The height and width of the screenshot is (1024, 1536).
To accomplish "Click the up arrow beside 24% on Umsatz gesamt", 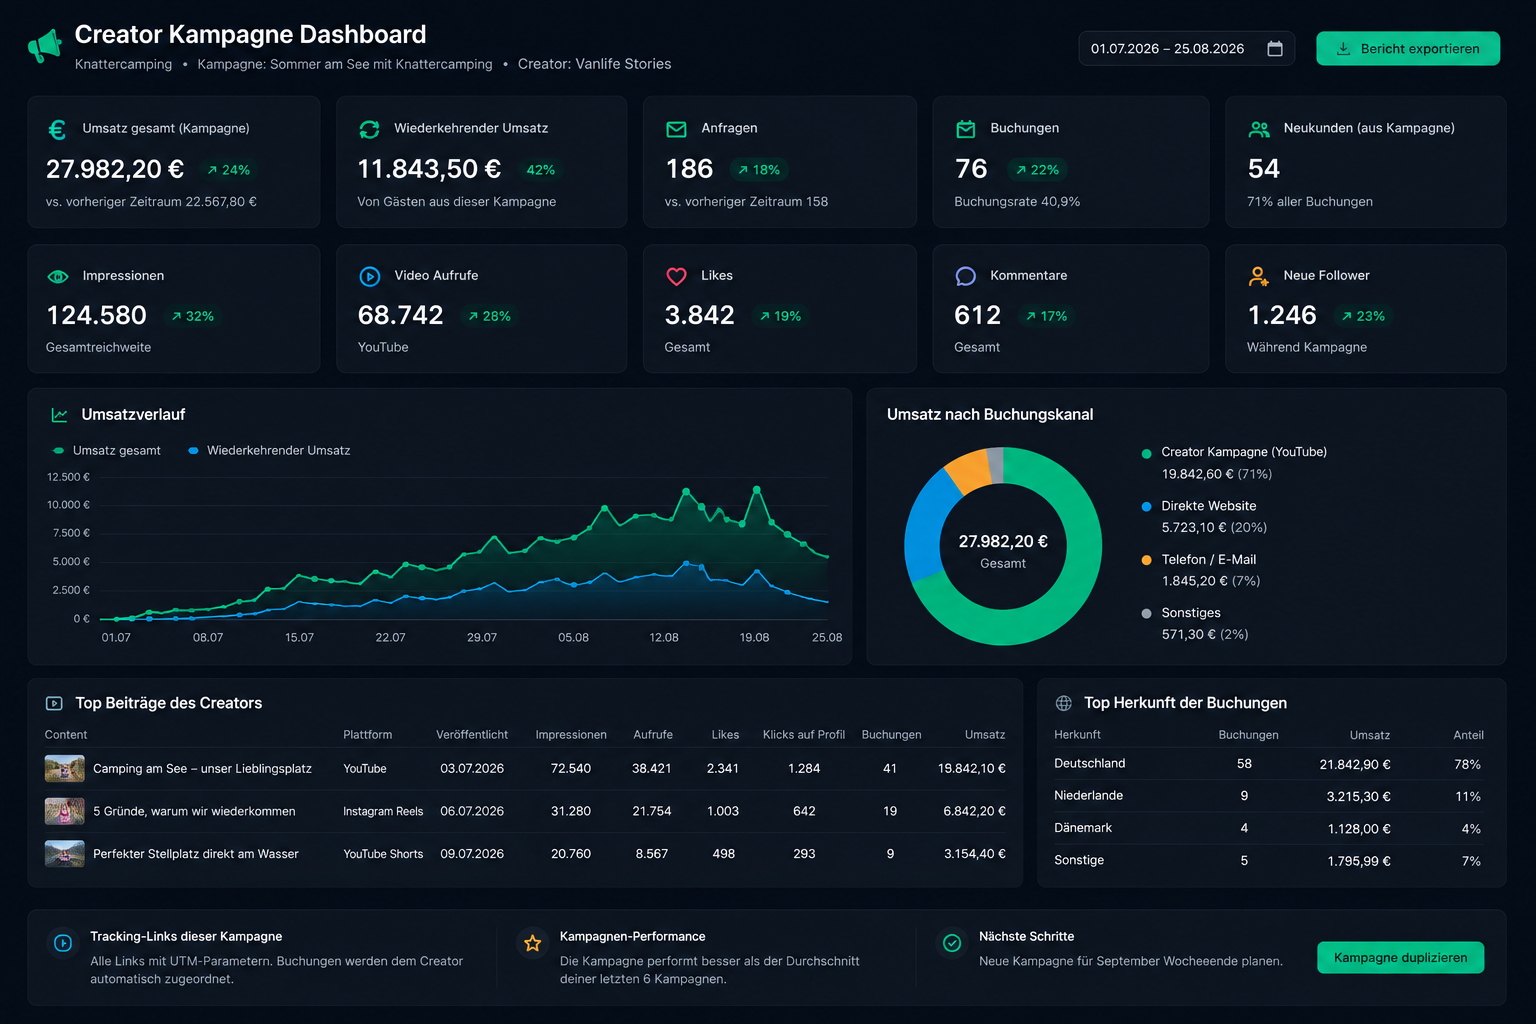I will pyautogui.click(x=212, y=171).
